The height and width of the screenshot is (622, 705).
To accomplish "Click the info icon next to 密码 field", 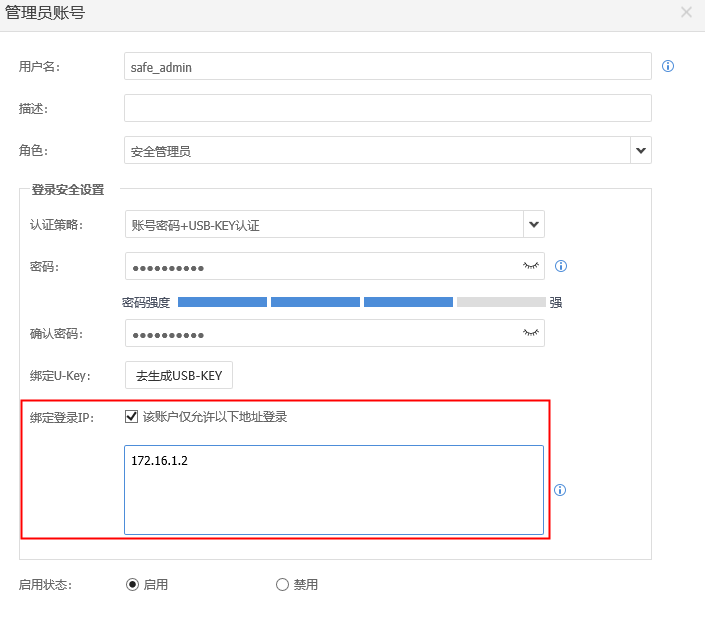I will pos(561,266).
